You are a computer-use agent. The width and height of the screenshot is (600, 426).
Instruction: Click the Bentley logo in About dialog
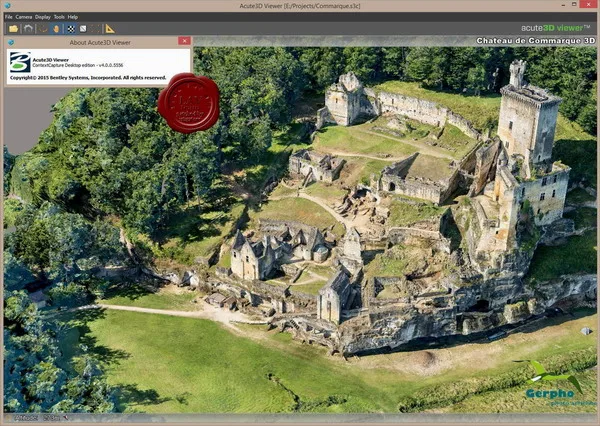[20, 62]
